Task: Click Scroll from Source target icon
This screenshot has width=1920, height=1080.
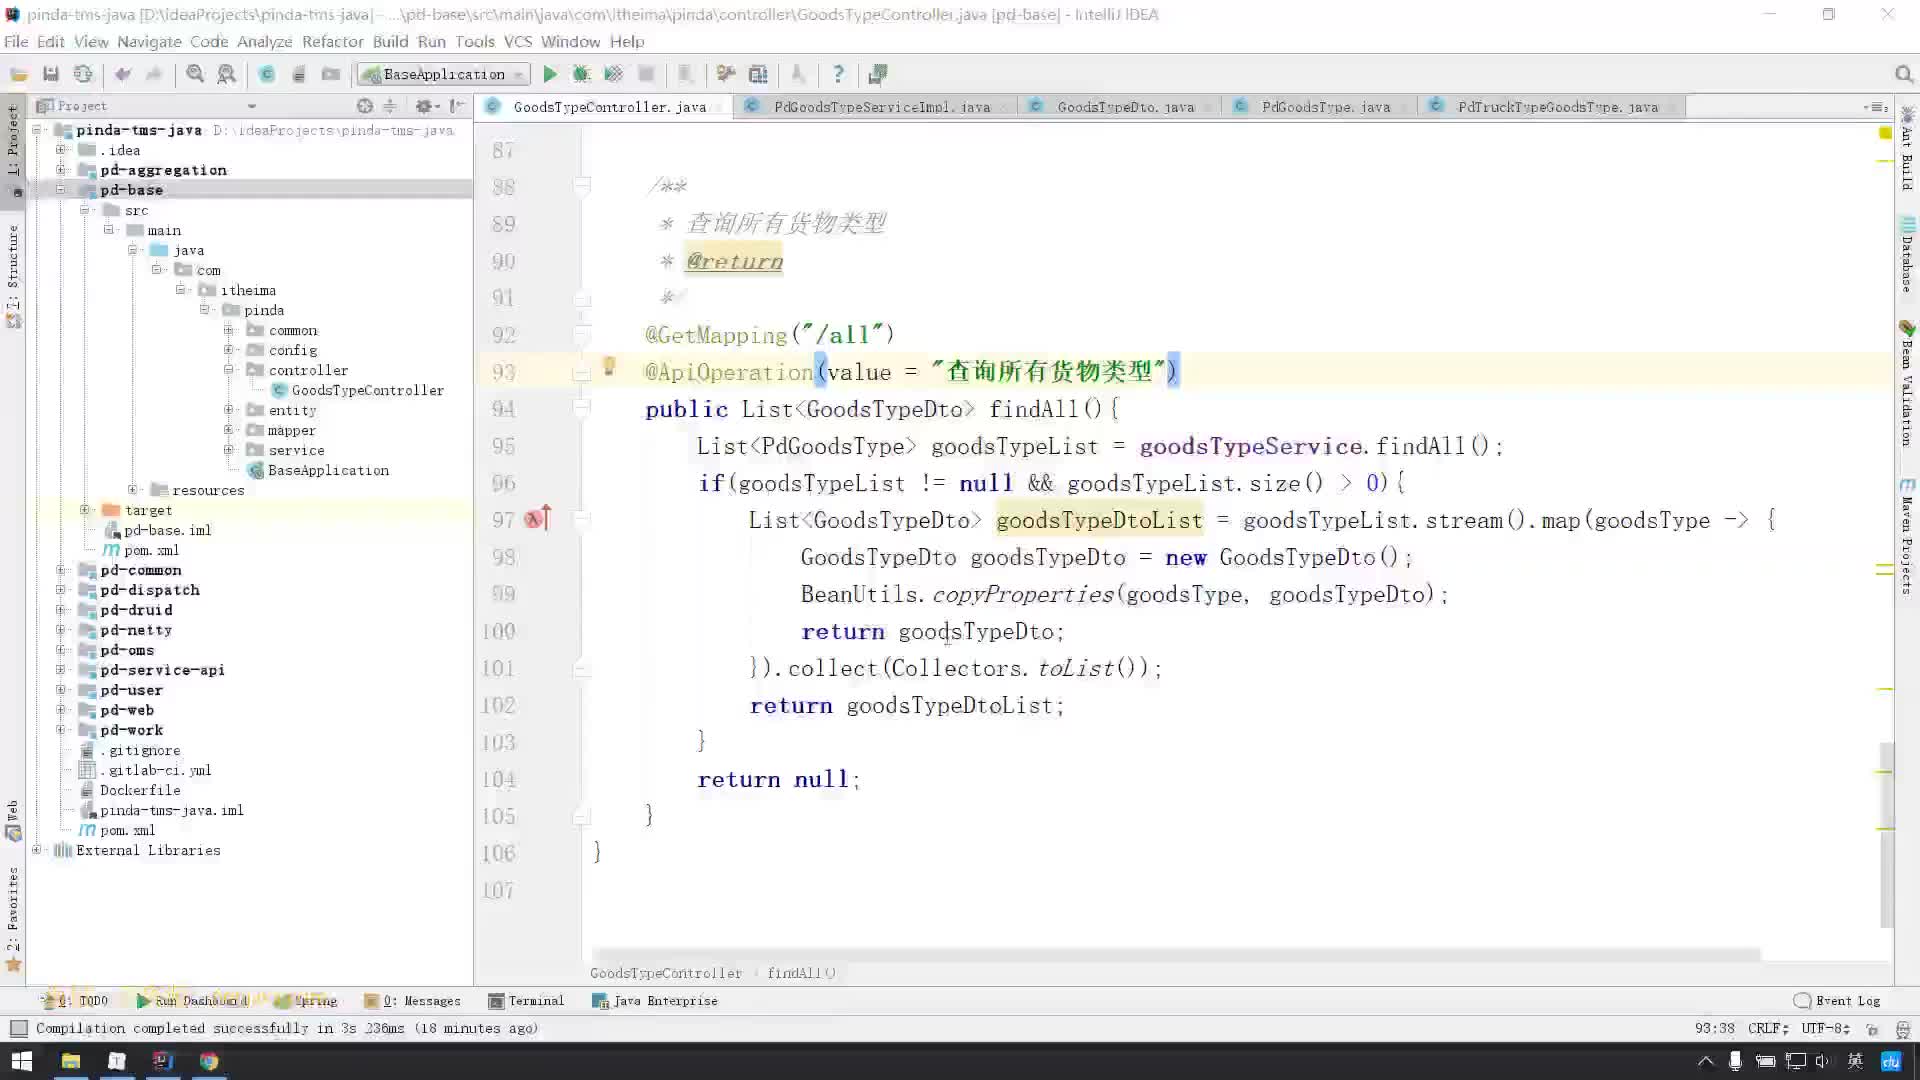Action: pos(365,106)
